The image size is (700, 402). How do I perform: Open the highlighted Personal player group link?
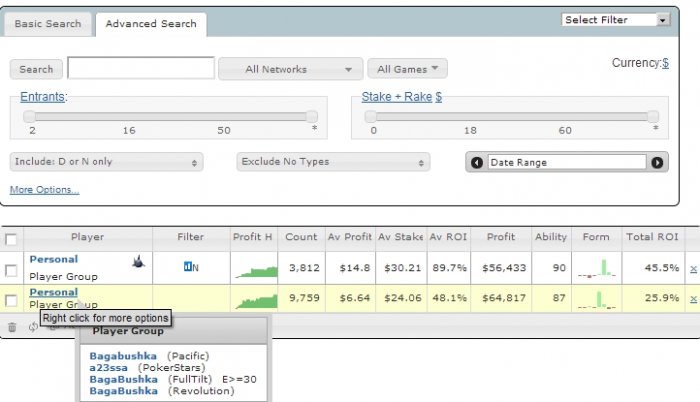54,292
